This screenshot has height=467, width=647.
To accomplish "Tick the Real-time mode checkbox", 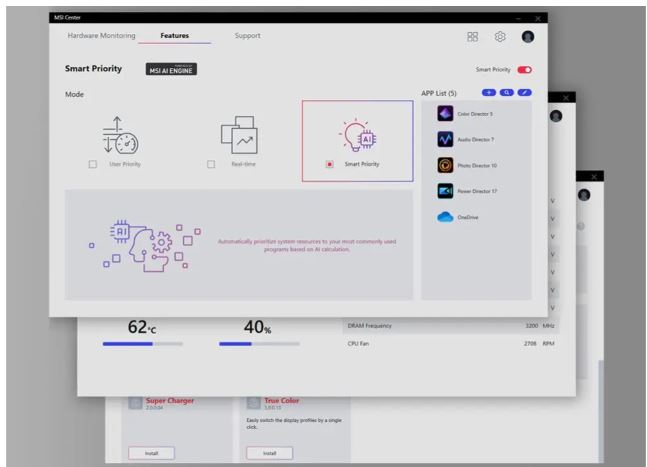I will (211, 164).
